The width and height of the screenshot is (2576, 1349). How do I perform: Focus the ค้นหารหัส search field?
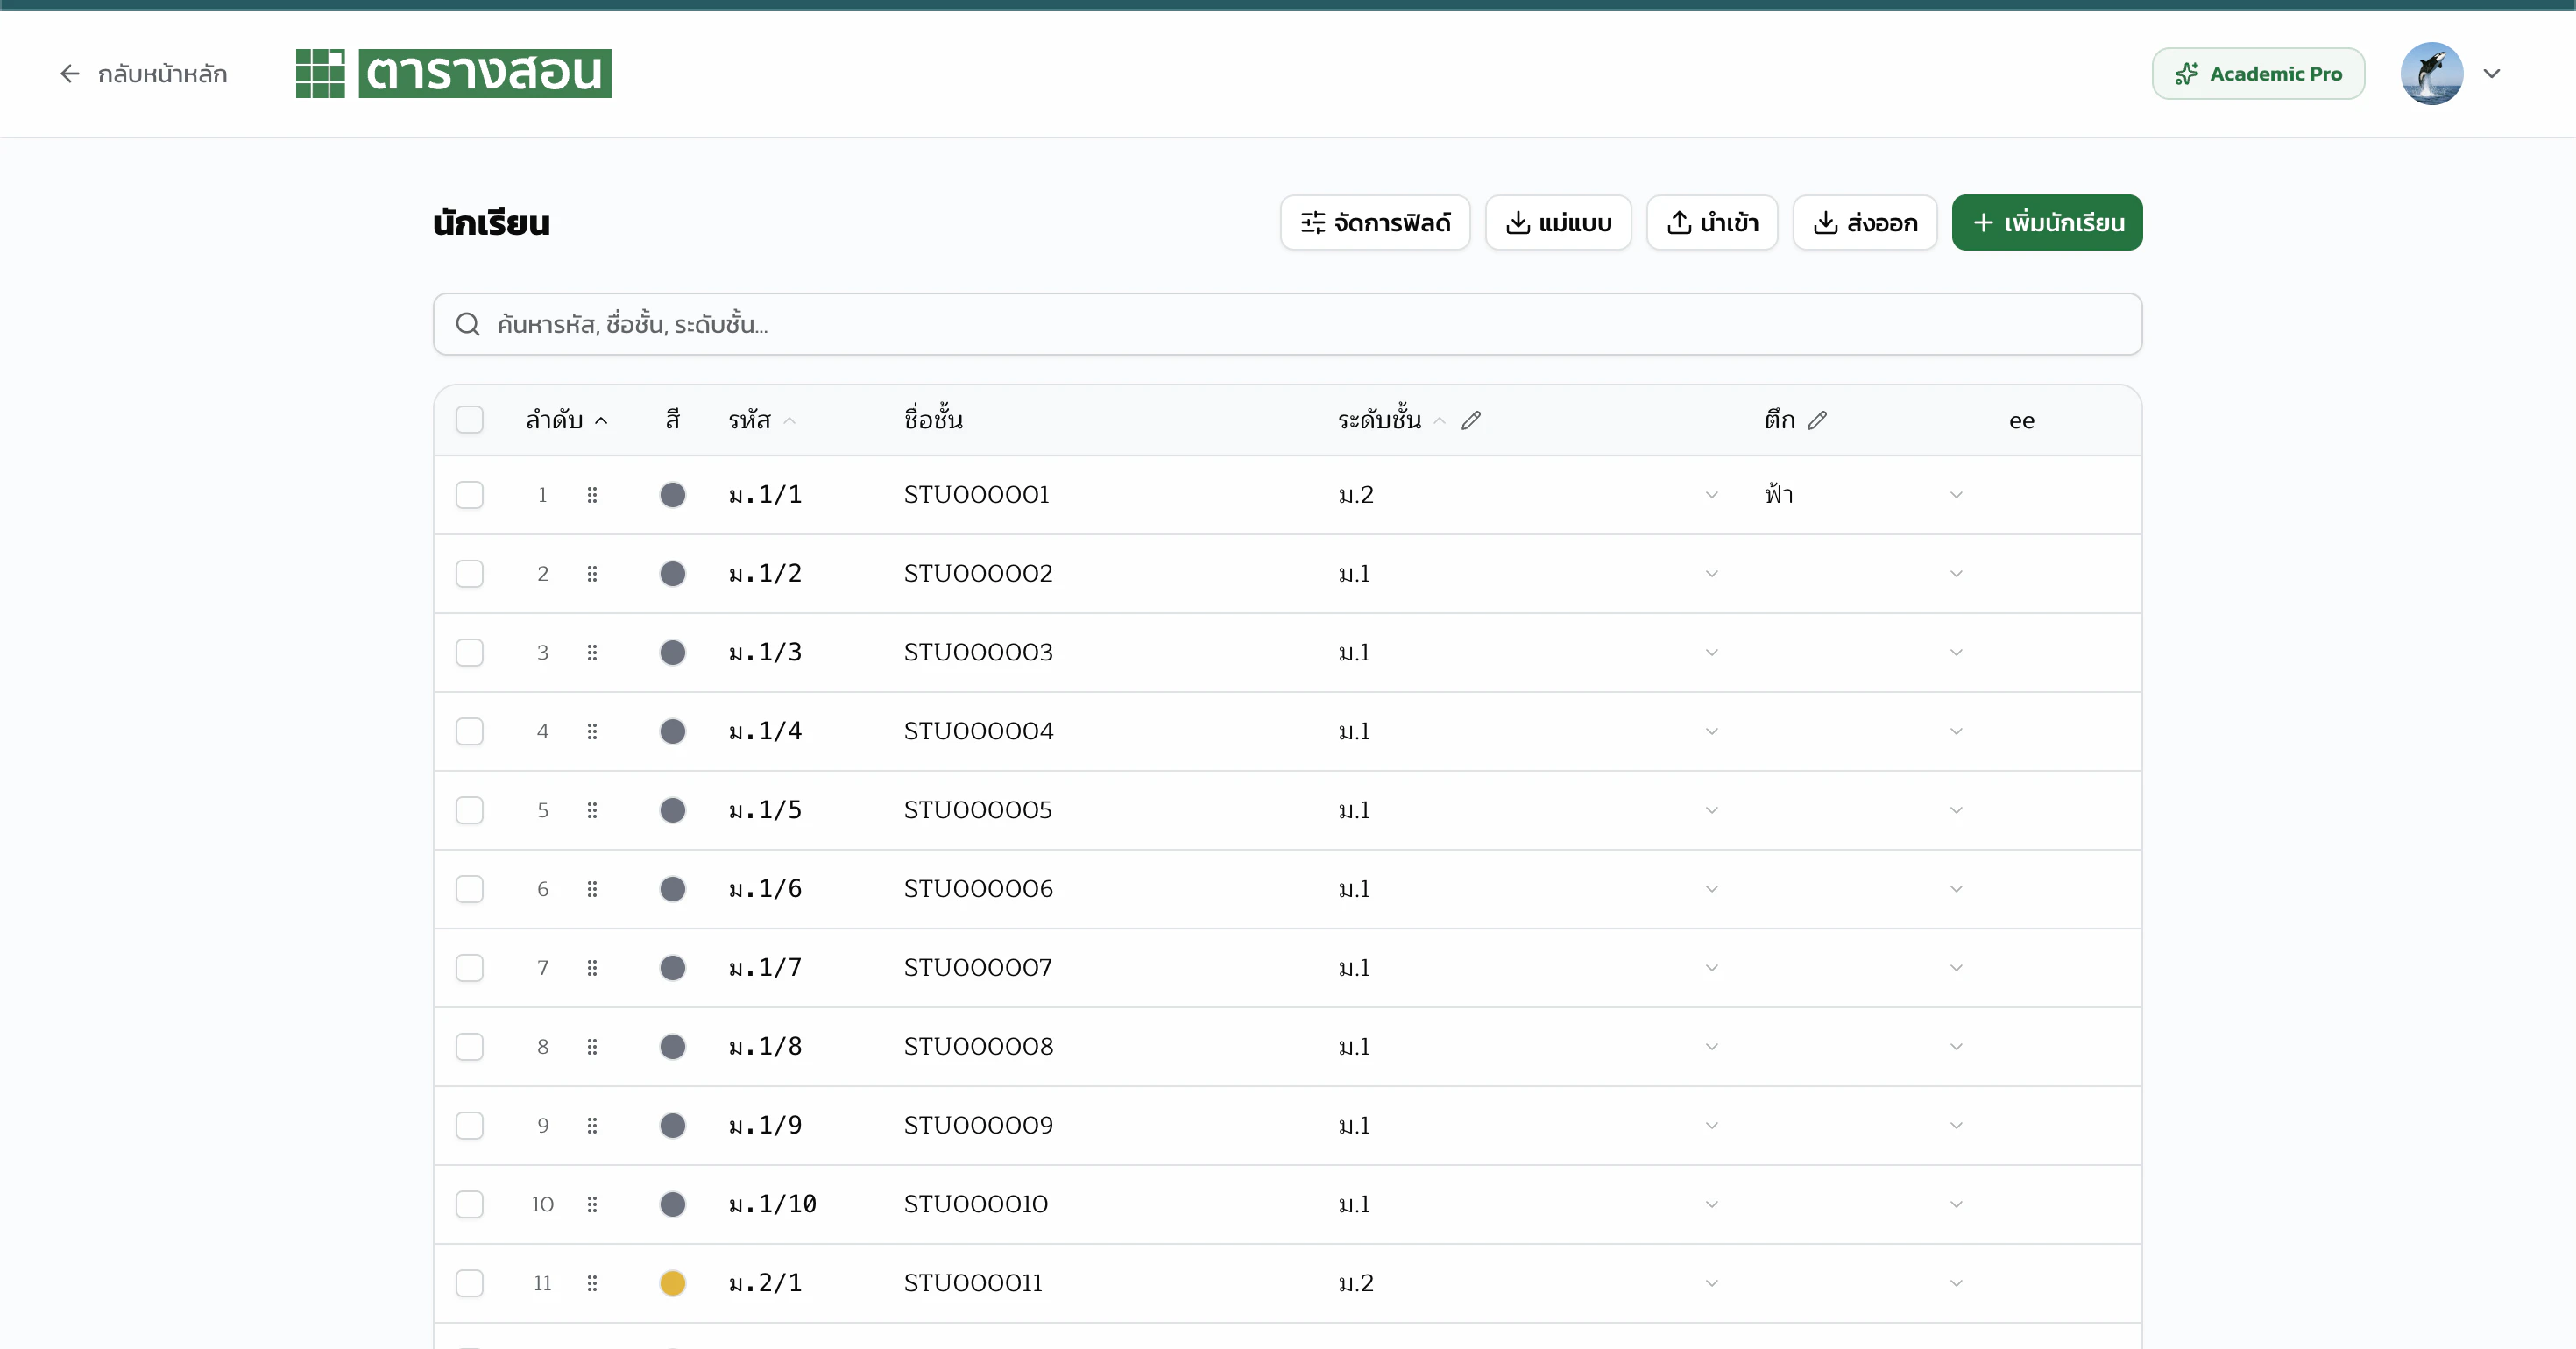[1300, 324]
